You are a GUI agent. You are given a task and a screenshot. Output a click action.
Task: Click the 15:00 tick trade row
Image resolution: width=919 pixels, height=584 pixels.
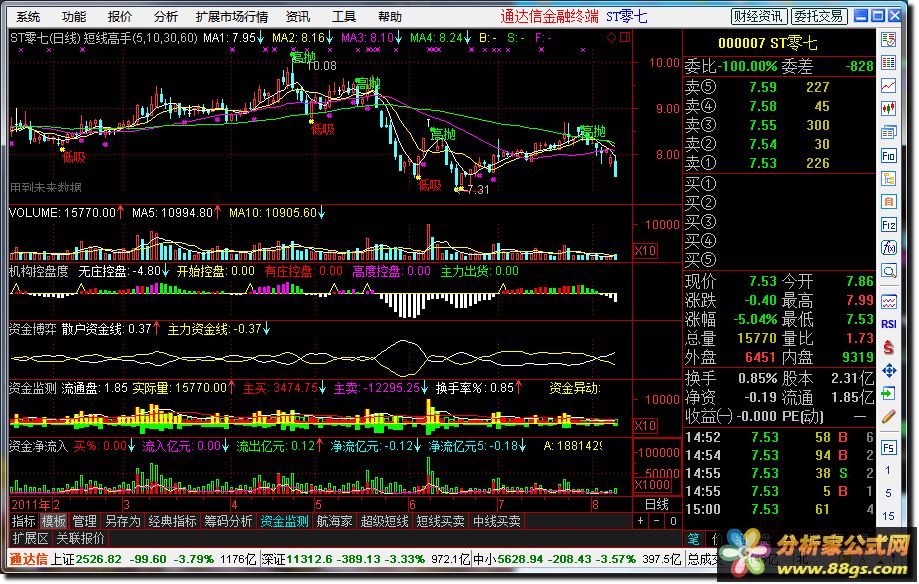pos(778,510)
